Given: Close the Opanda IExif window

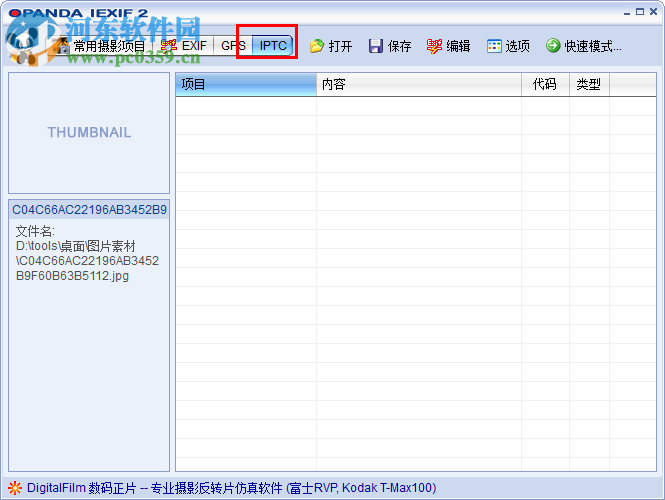Looking at the screenshot, I should point(654,12).
